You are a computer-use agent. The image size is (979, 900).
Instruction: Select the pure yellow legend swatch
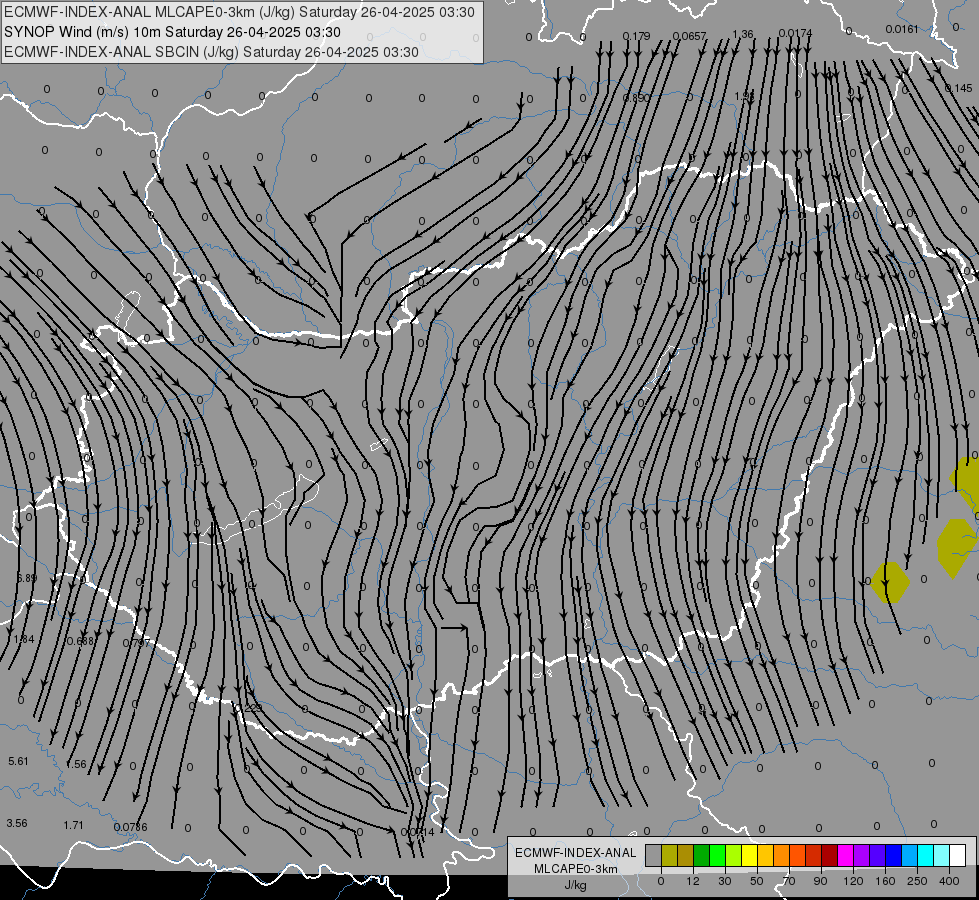tap(750, 855)
